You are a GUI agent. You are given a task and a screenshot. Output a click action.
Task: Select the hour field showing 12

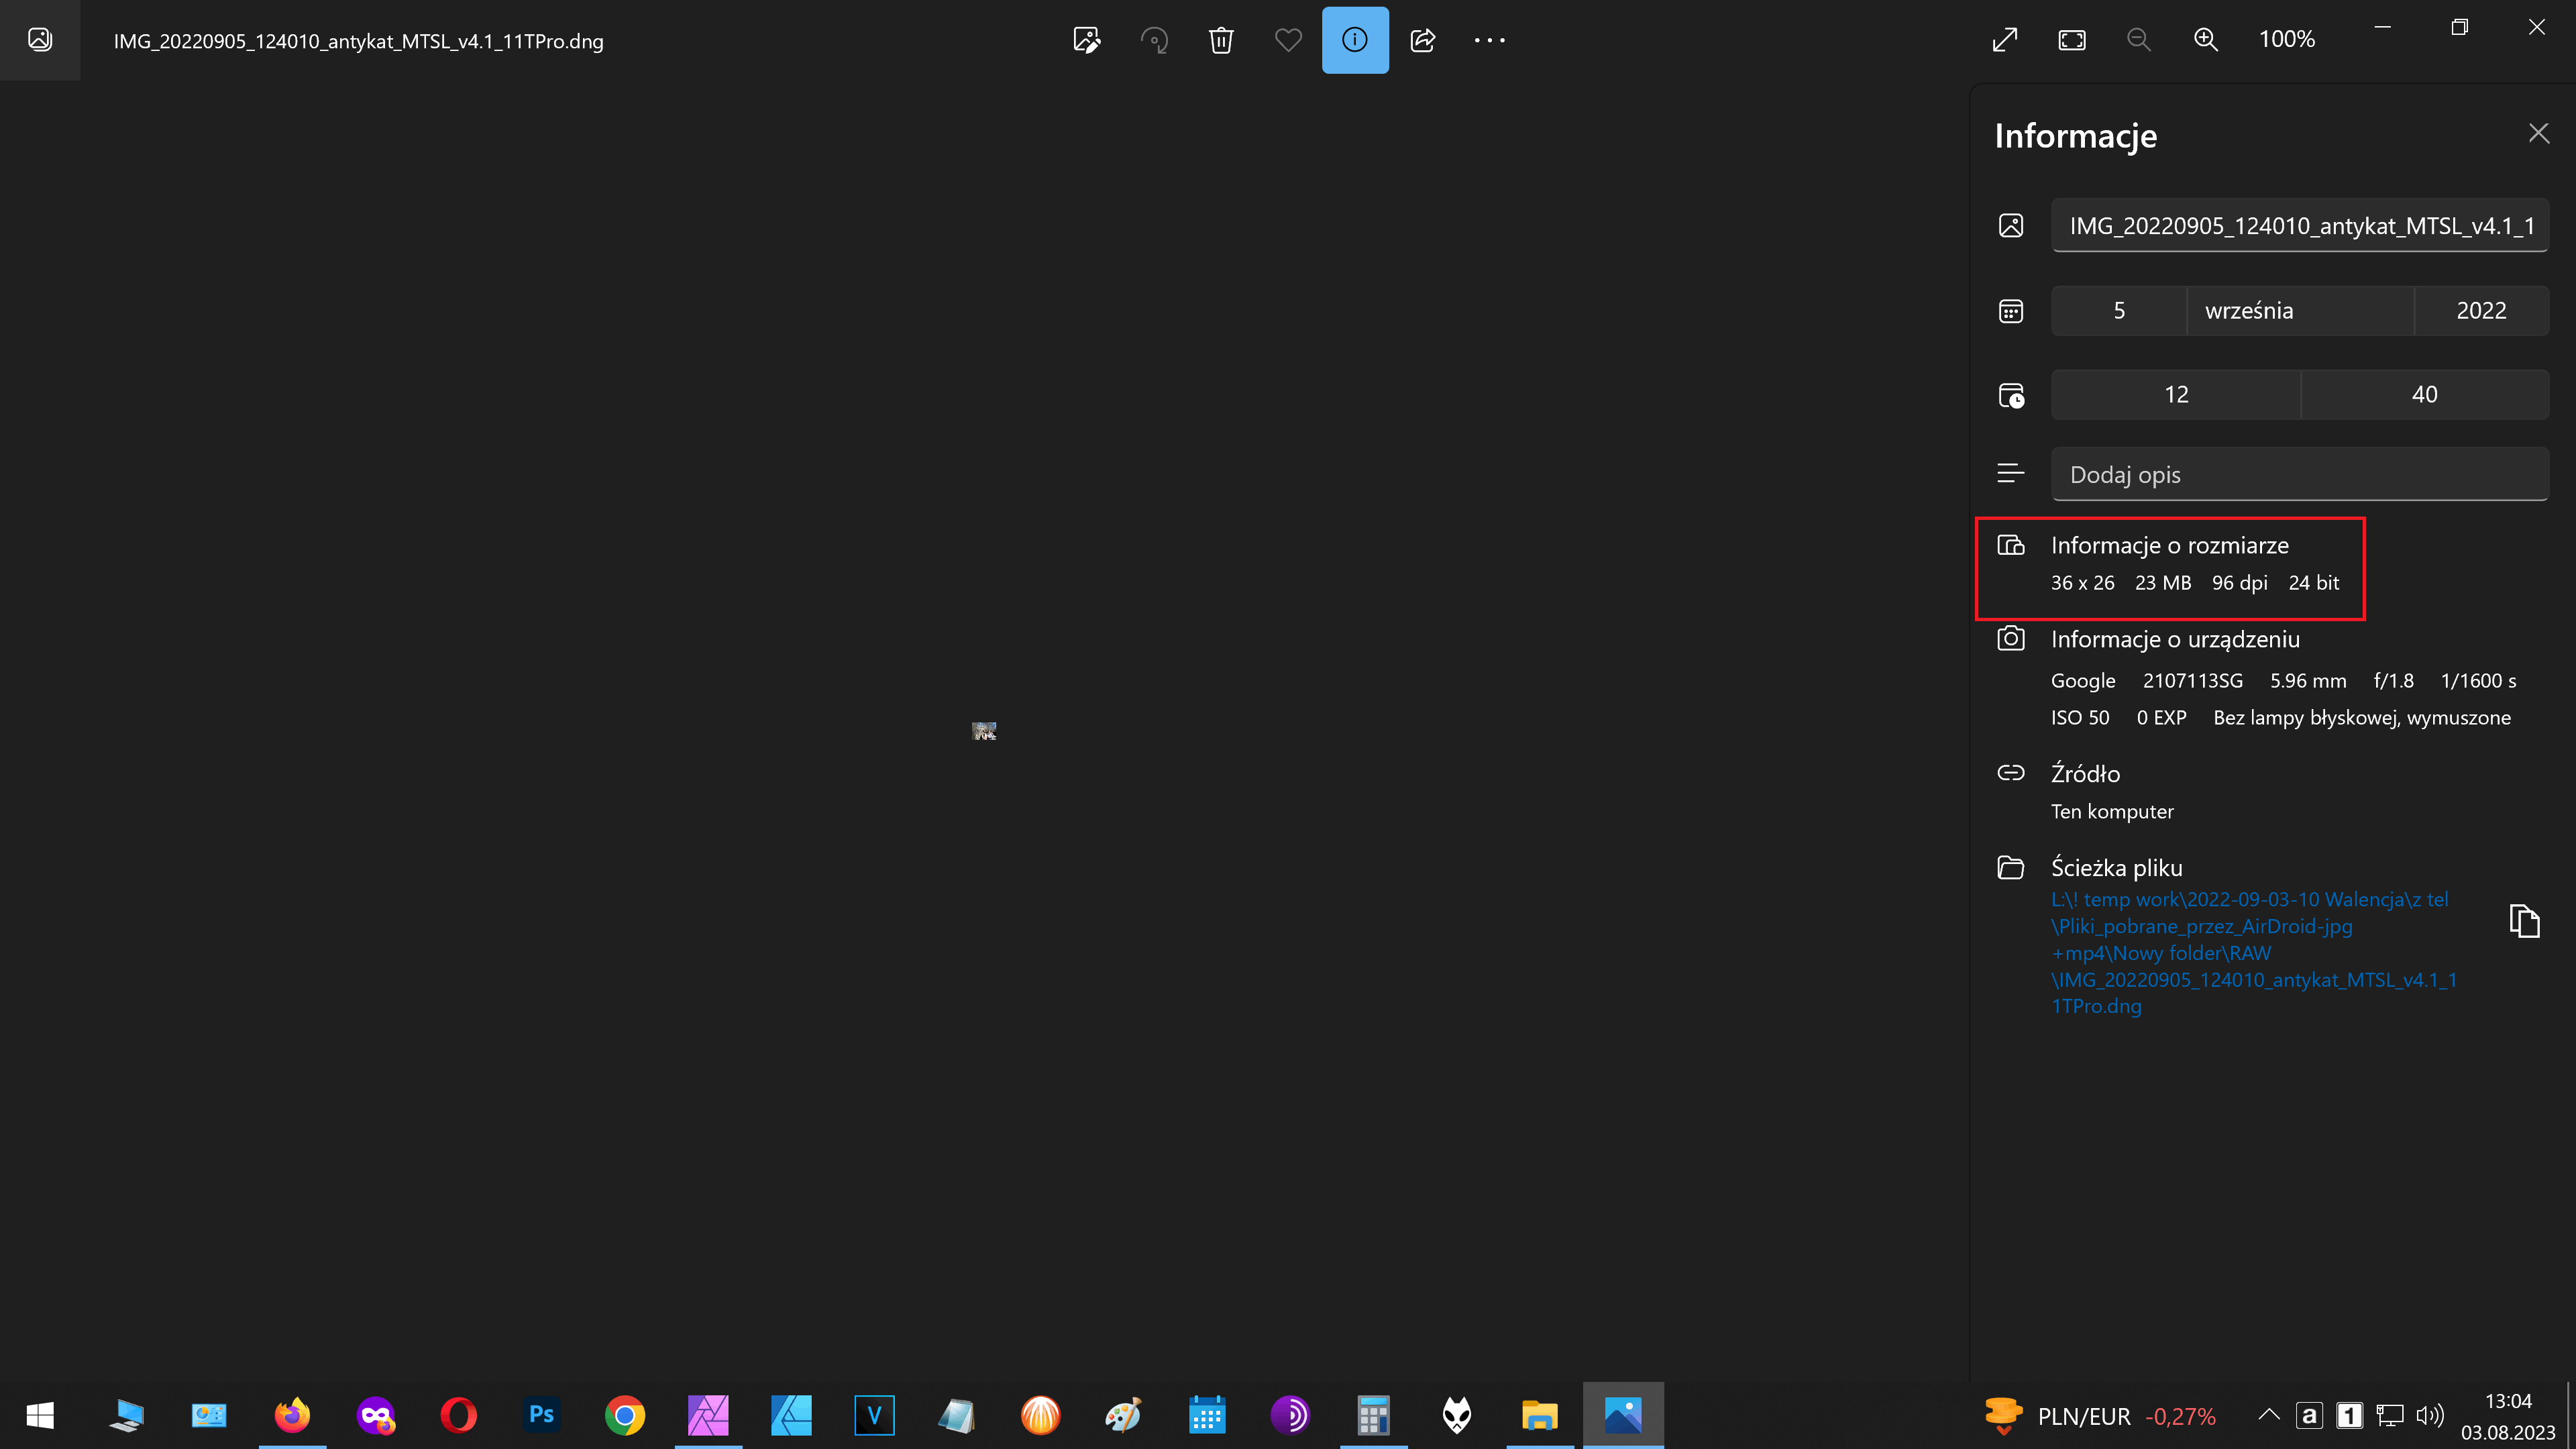[x=2175, y=395]
